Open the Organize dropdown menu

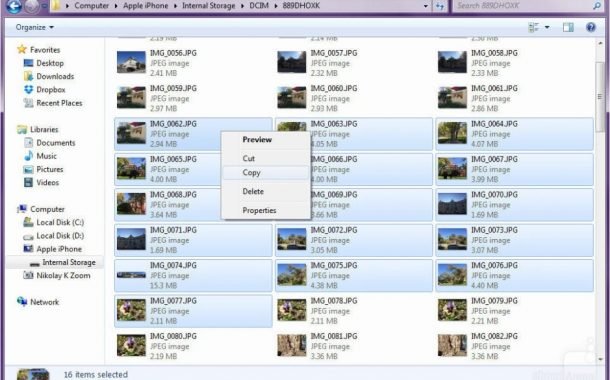[x=35, y=27]
